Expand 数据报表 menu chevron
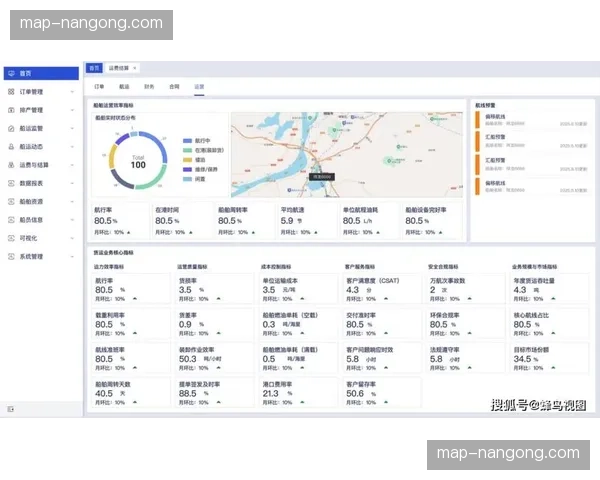 pyautogui.click(x=72, y=183)
